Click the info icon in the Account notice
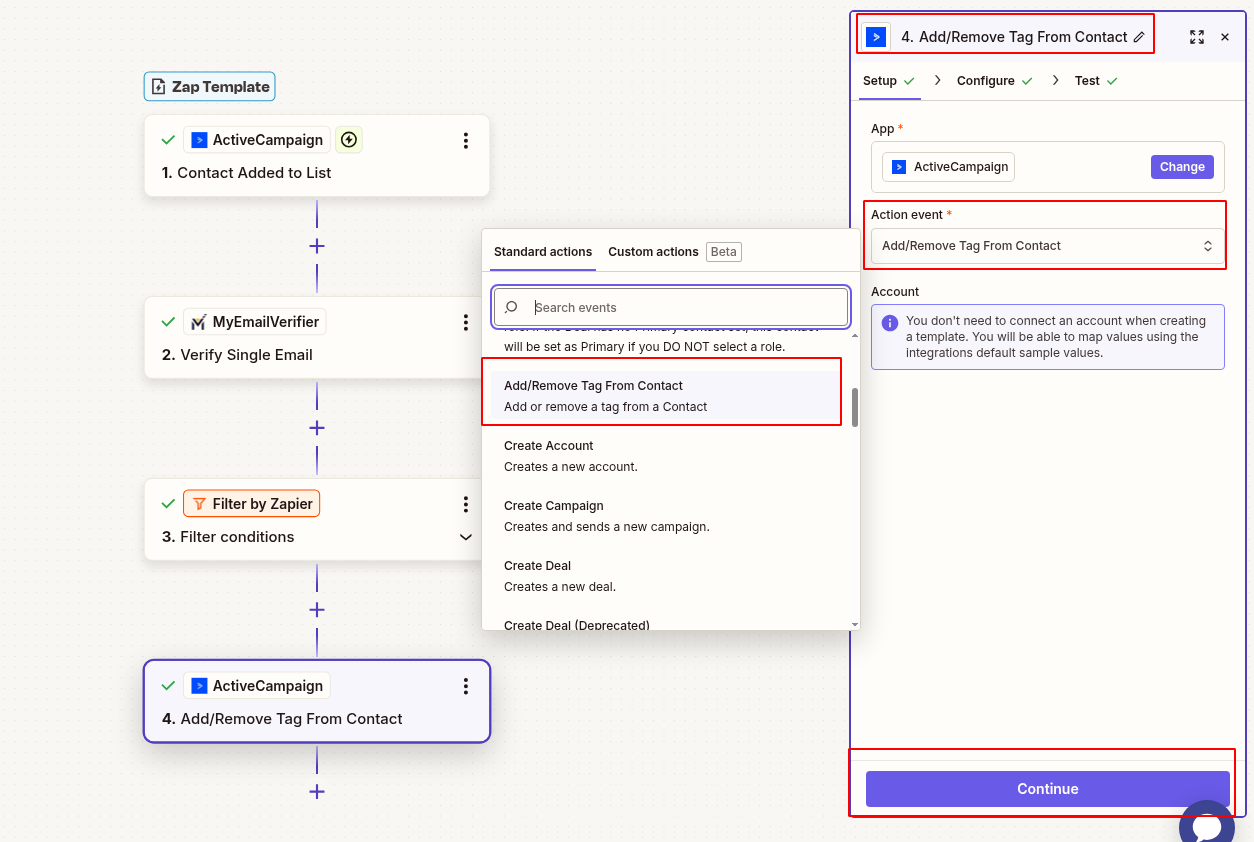The image size is (1254, 842). [889, 321]
